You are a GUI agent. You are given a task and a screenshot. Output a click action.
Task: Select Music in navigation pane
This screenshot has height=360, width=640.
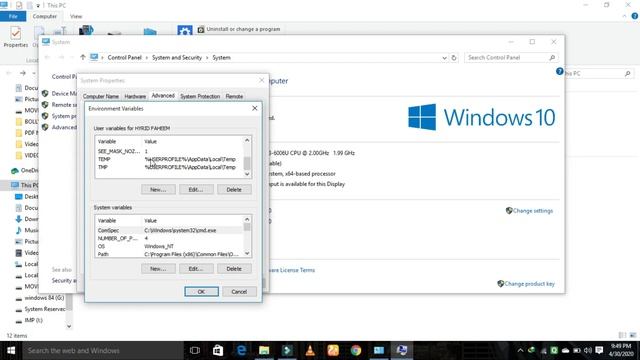27,230
